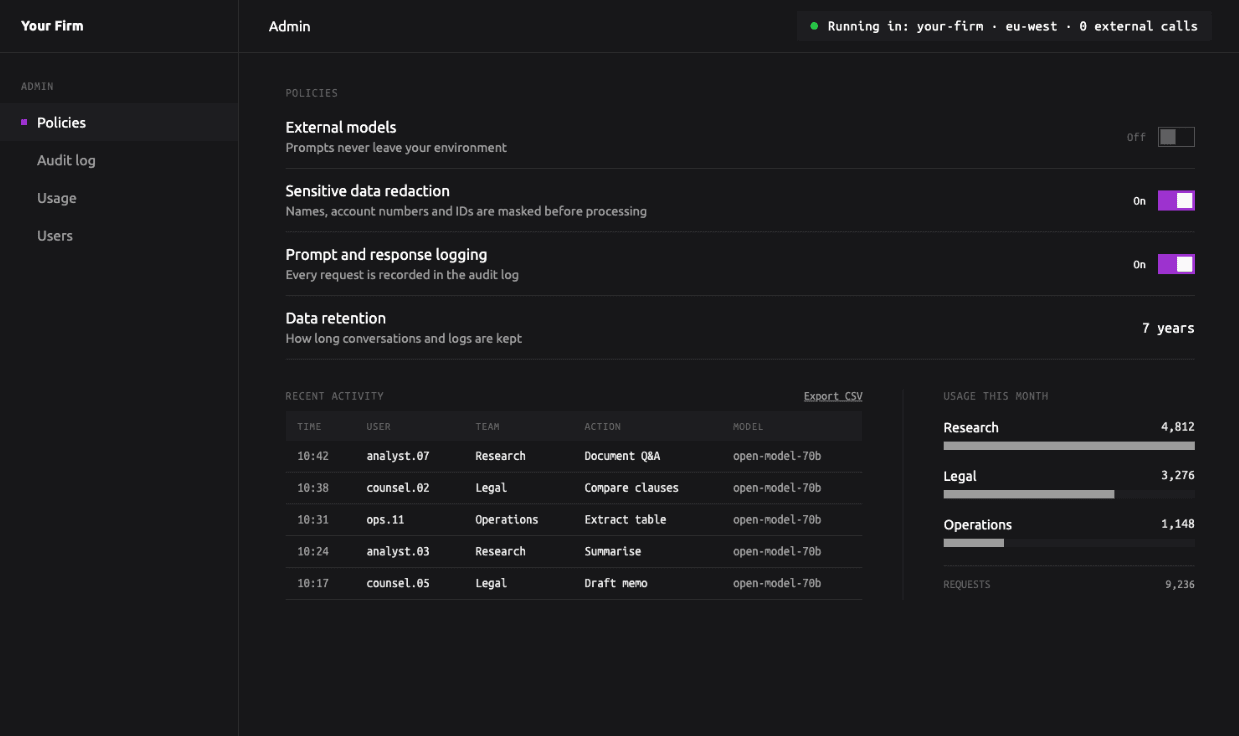
Task: Export recent activity as CSV
Action: [x=833, y=396]
